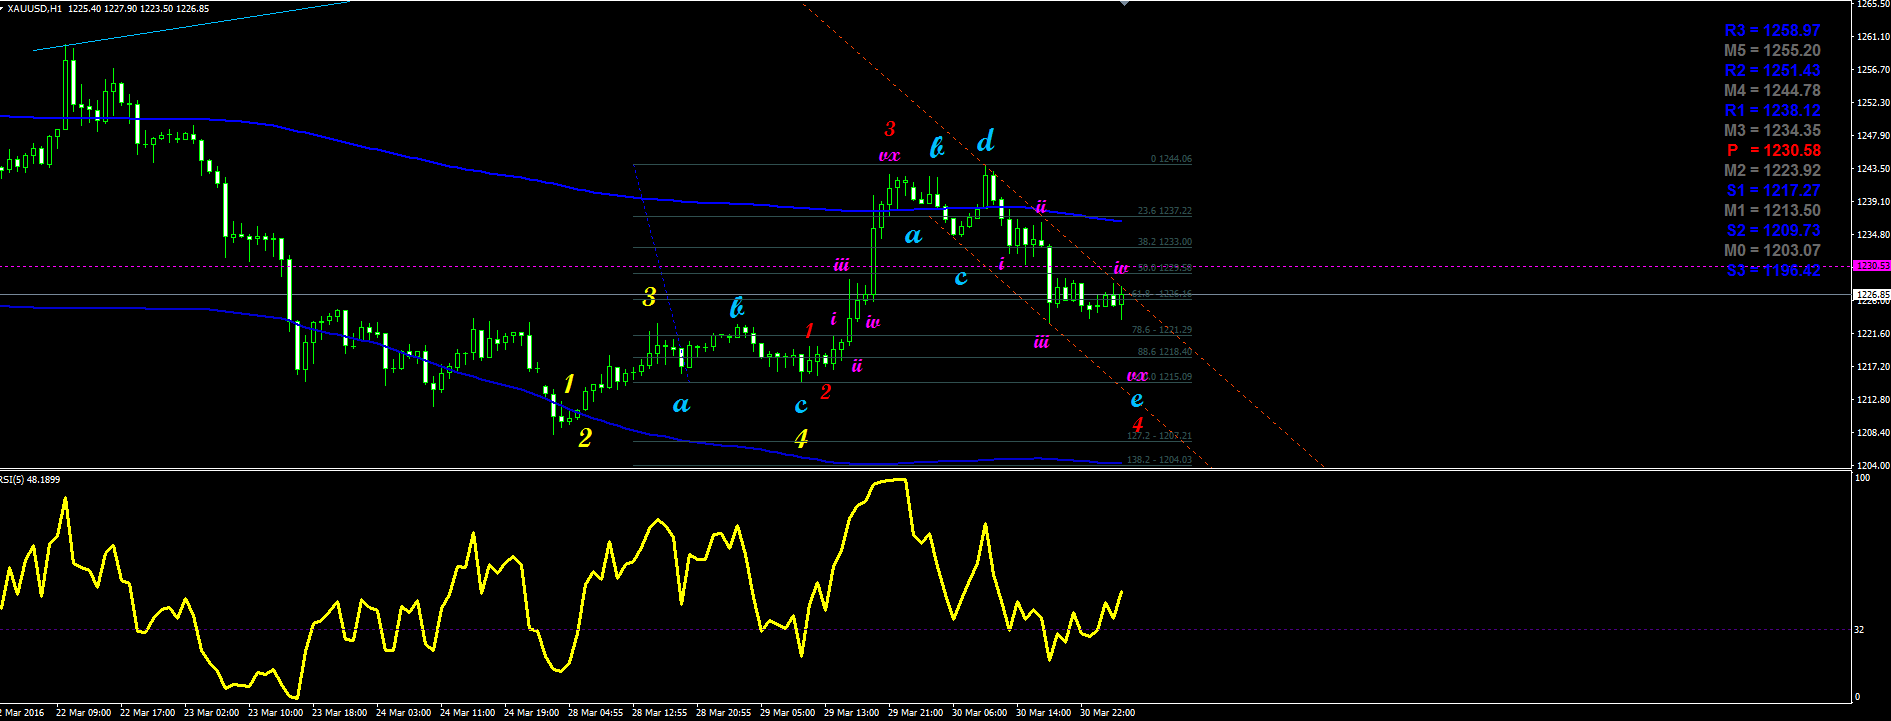Select the blue wave label 'e'
The height and width of the screenshot is (721, 1891).
tap(1137, 400)
